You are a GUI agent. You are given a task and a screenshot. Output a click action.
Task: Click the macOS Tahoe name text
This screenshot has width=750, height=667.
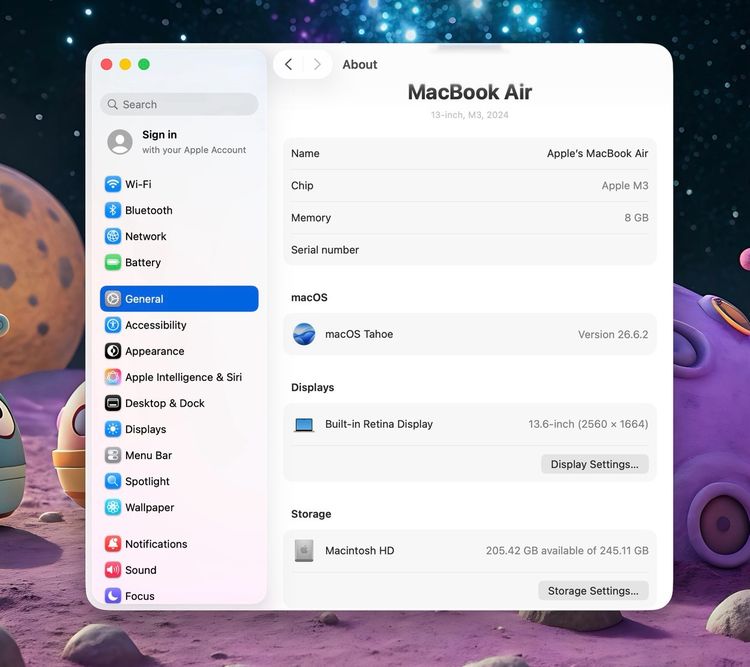[x=359, y=334]
